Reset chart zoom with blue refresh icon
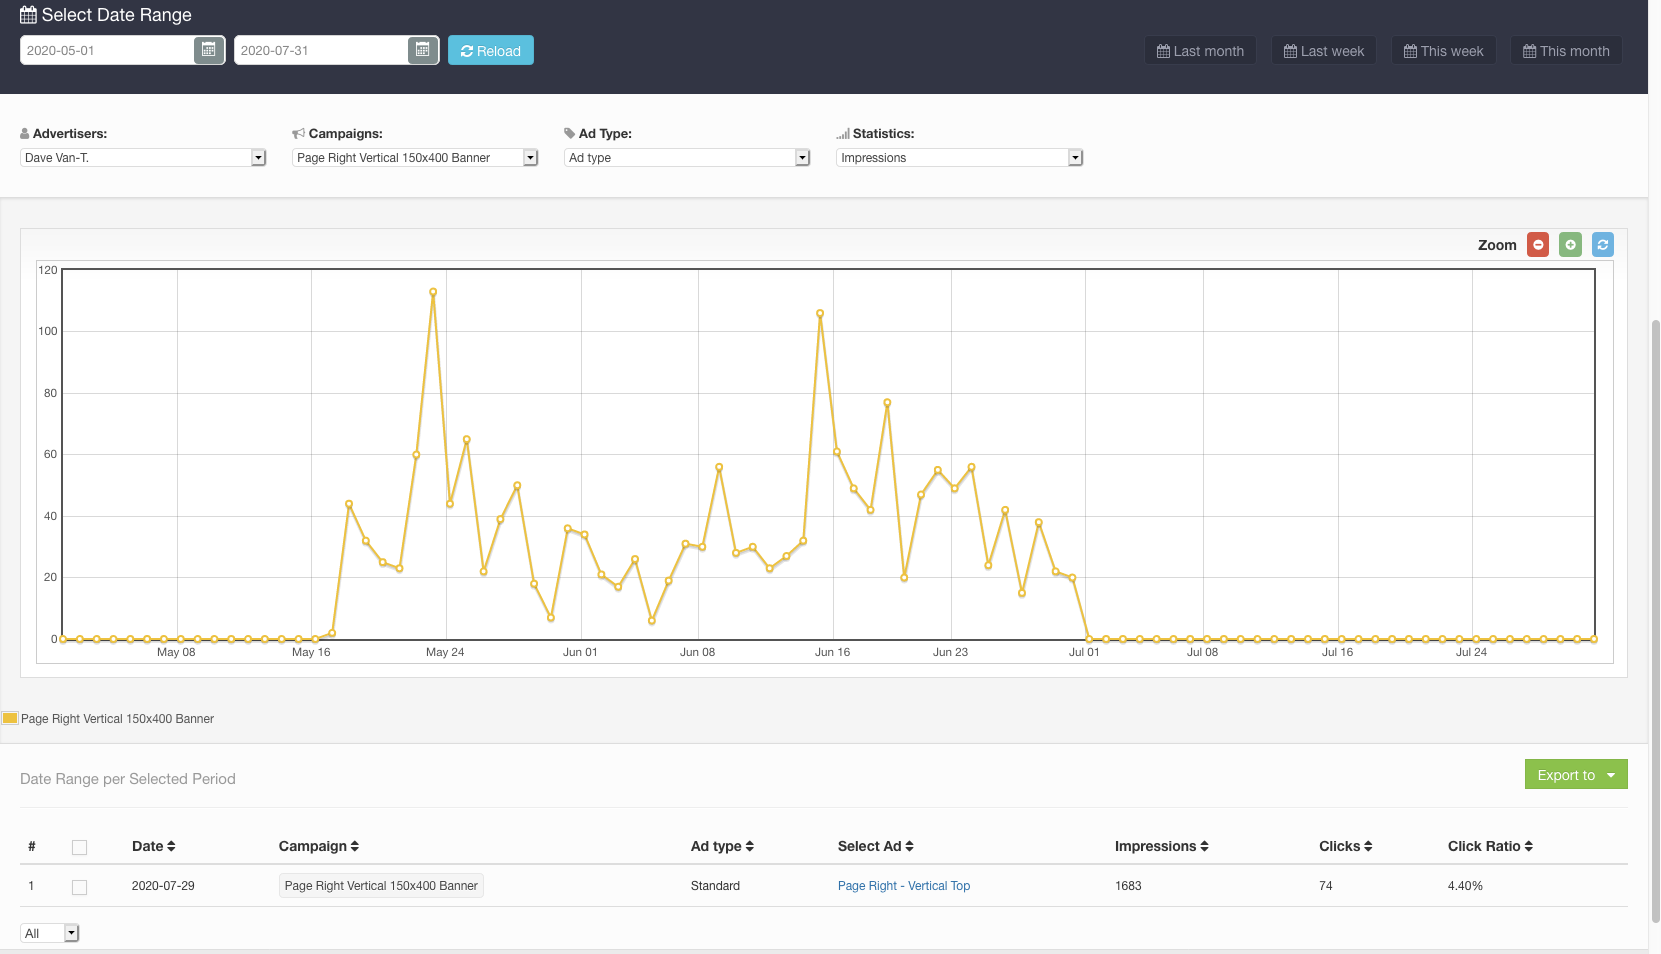Viewport: 1661px width, 954px height. point(1602,245)
